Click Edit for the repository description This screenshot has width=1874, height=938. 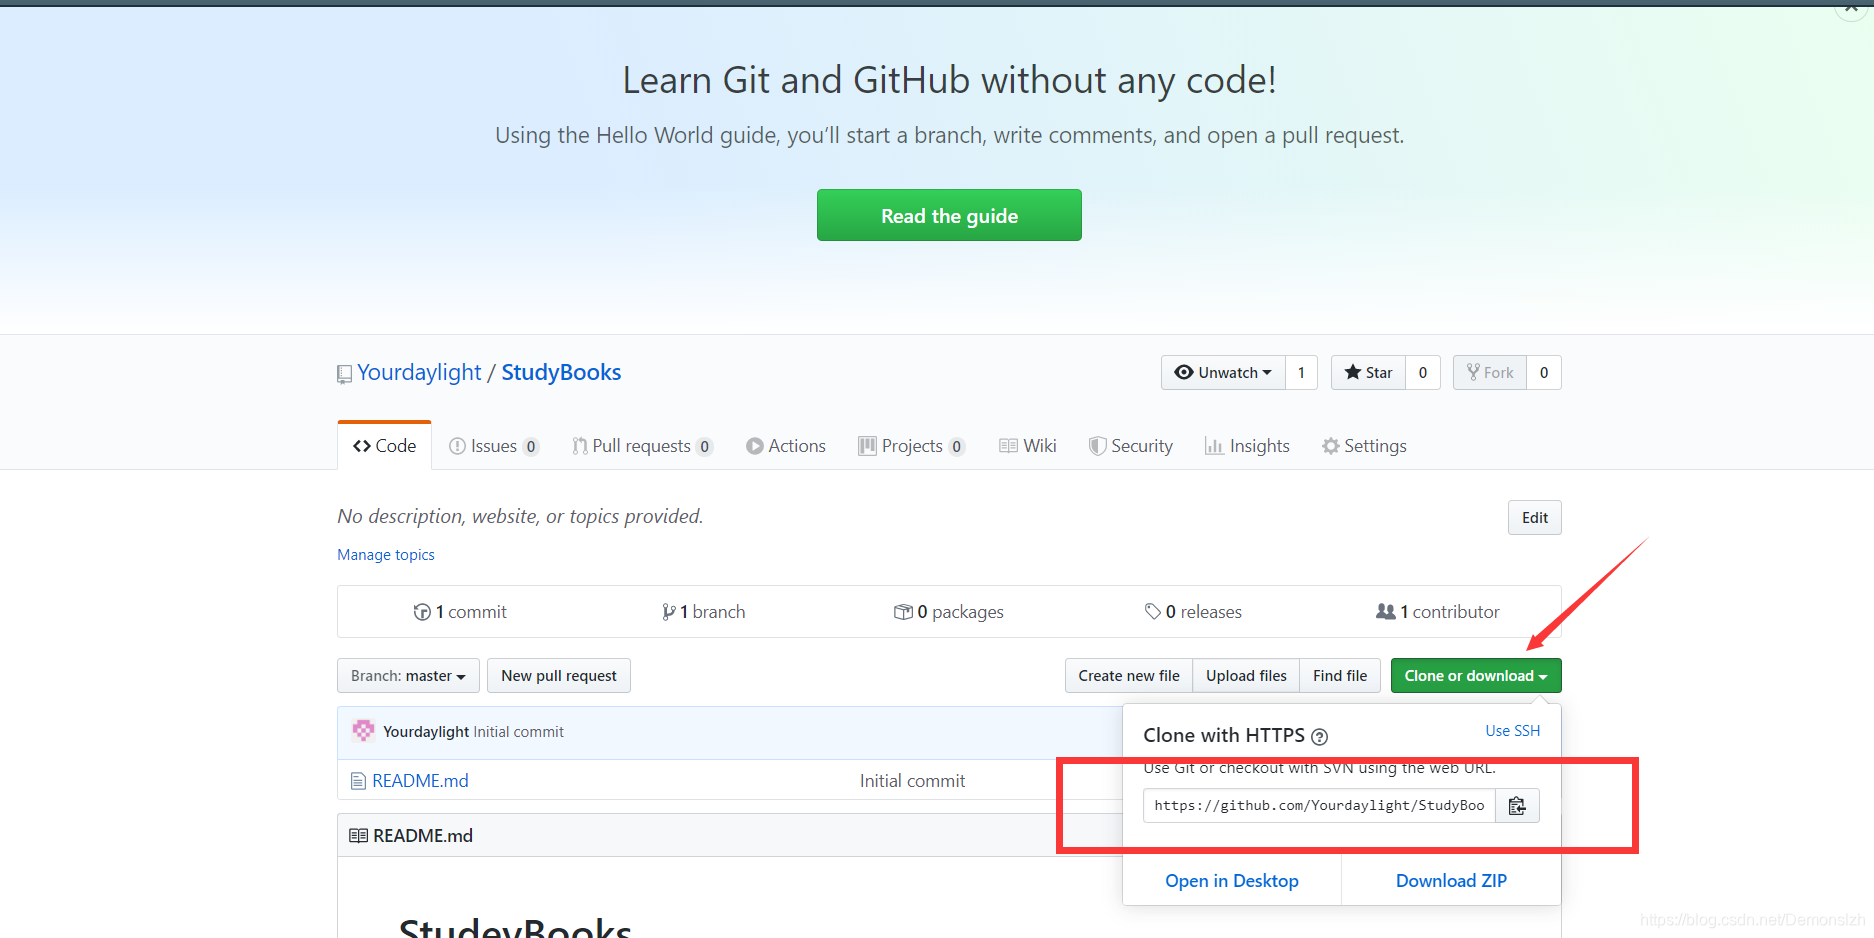point(1535,517)
